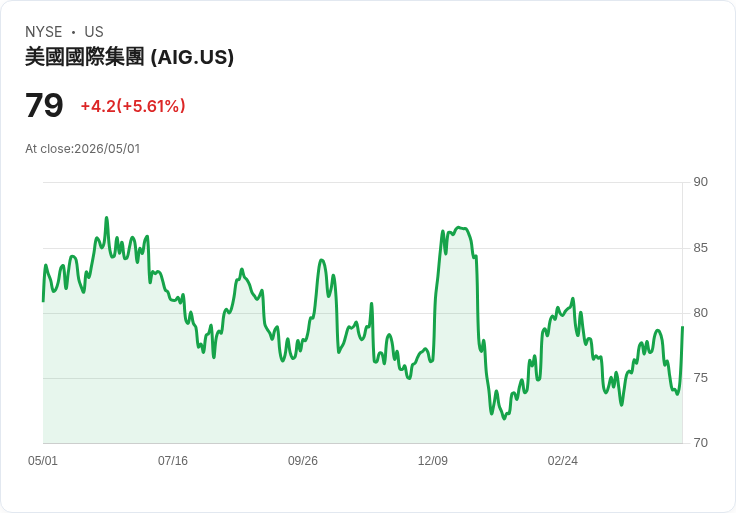736x513 pixels.
Task: Click the price change +4.2(+5.61%)
Action: [133, 106]
